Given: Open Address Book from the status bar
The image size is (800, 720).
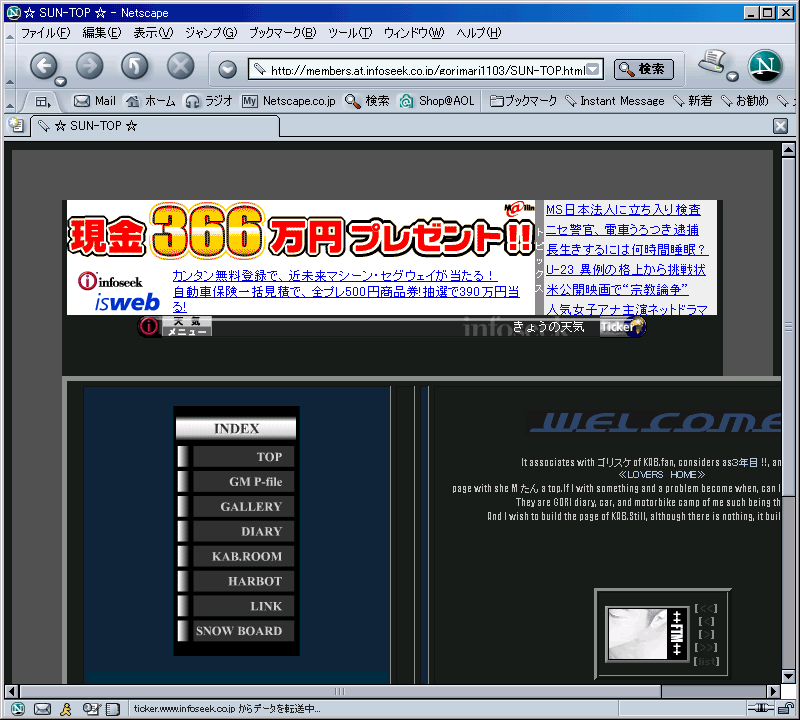Looking at the screenshot, I should tap(113, 708).
